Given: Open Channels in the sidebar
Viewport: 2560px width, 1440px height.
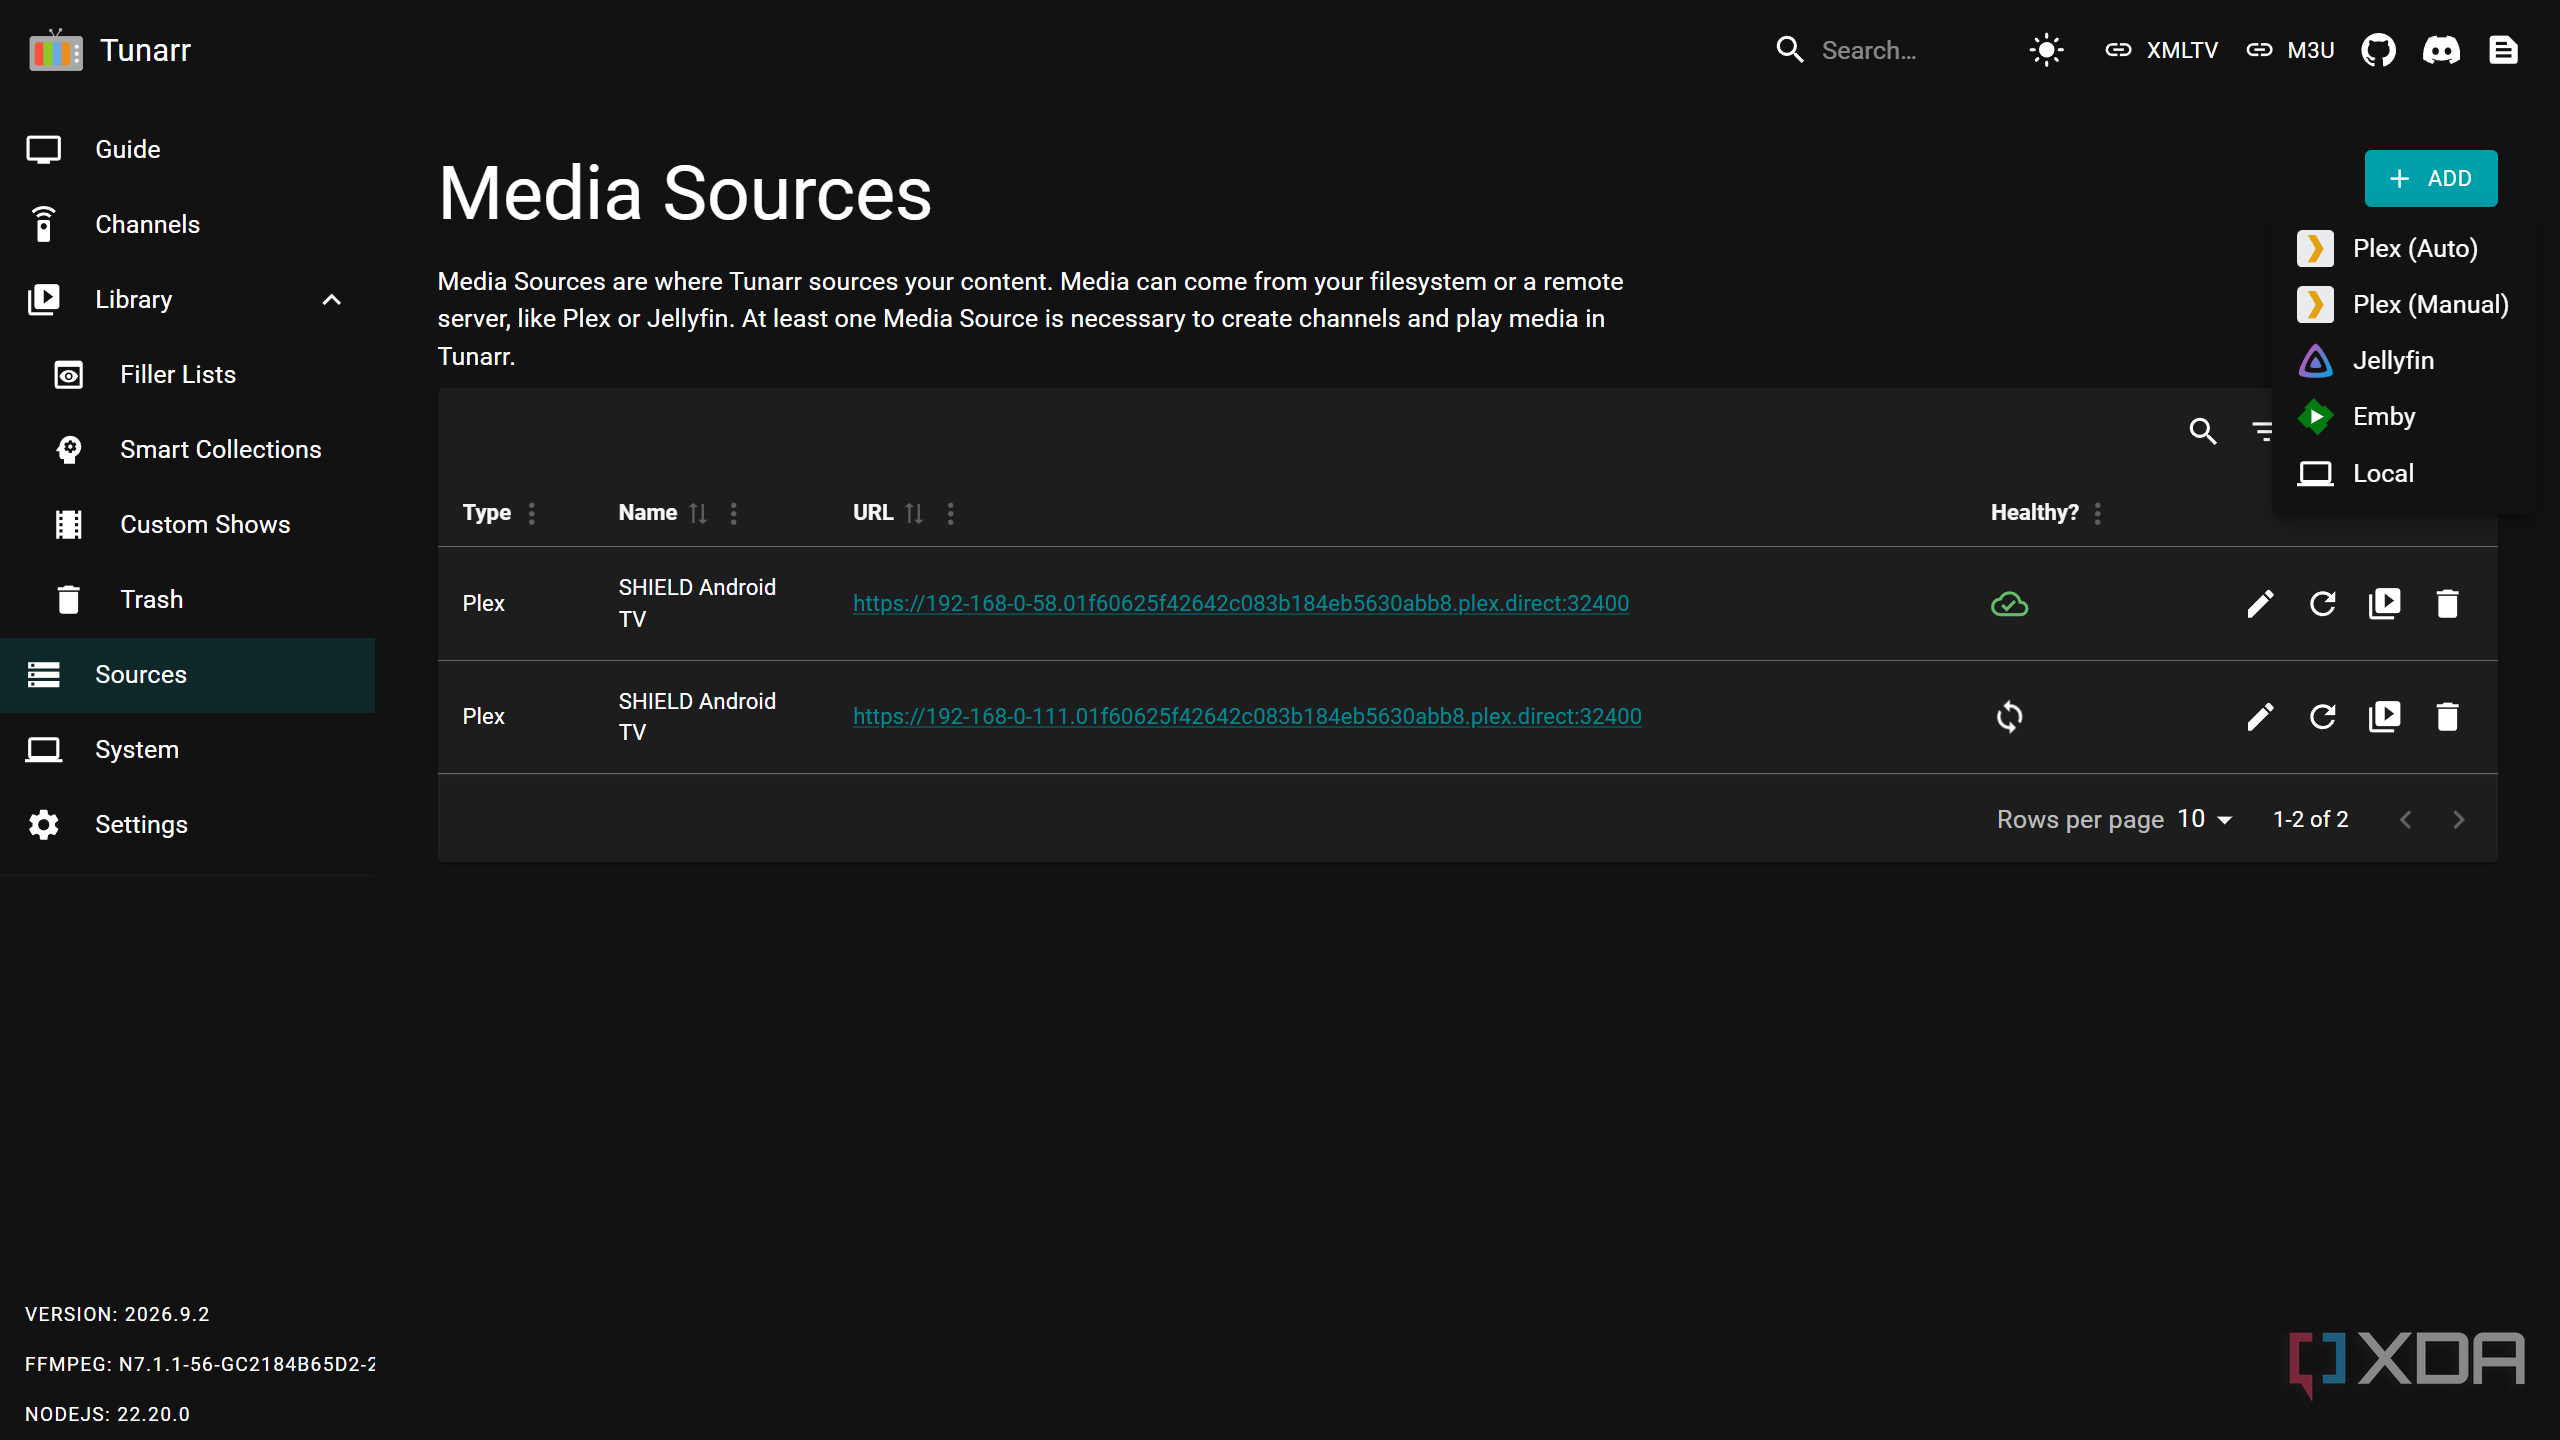Looking at the screenshot, I should coord(188,224).
